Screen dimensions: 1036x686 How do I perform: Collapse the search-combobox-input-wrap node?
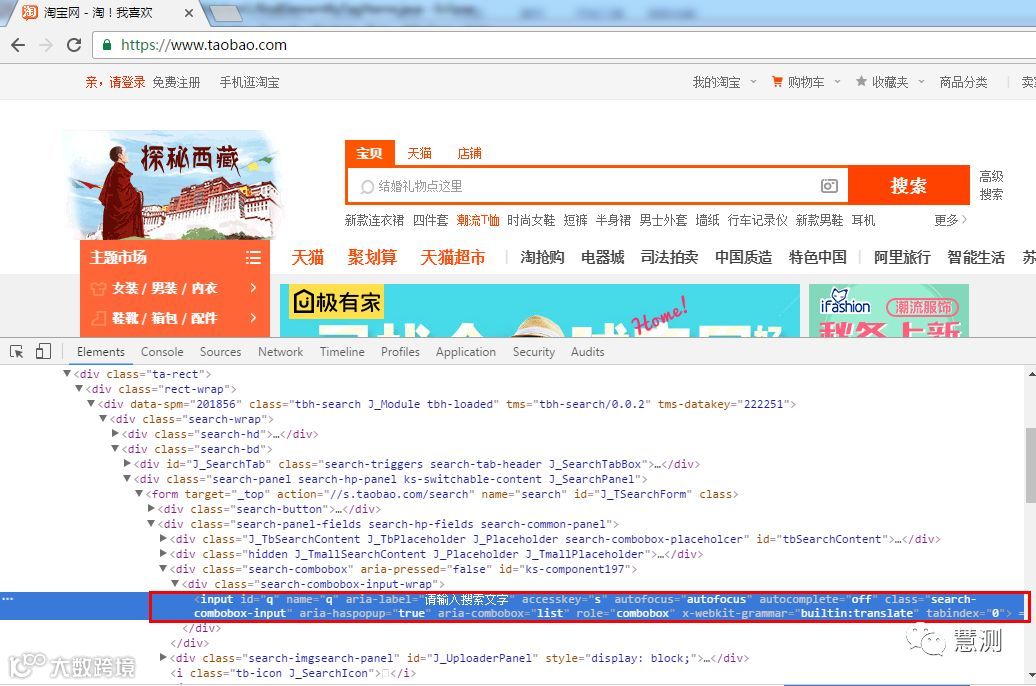(175, 584)
